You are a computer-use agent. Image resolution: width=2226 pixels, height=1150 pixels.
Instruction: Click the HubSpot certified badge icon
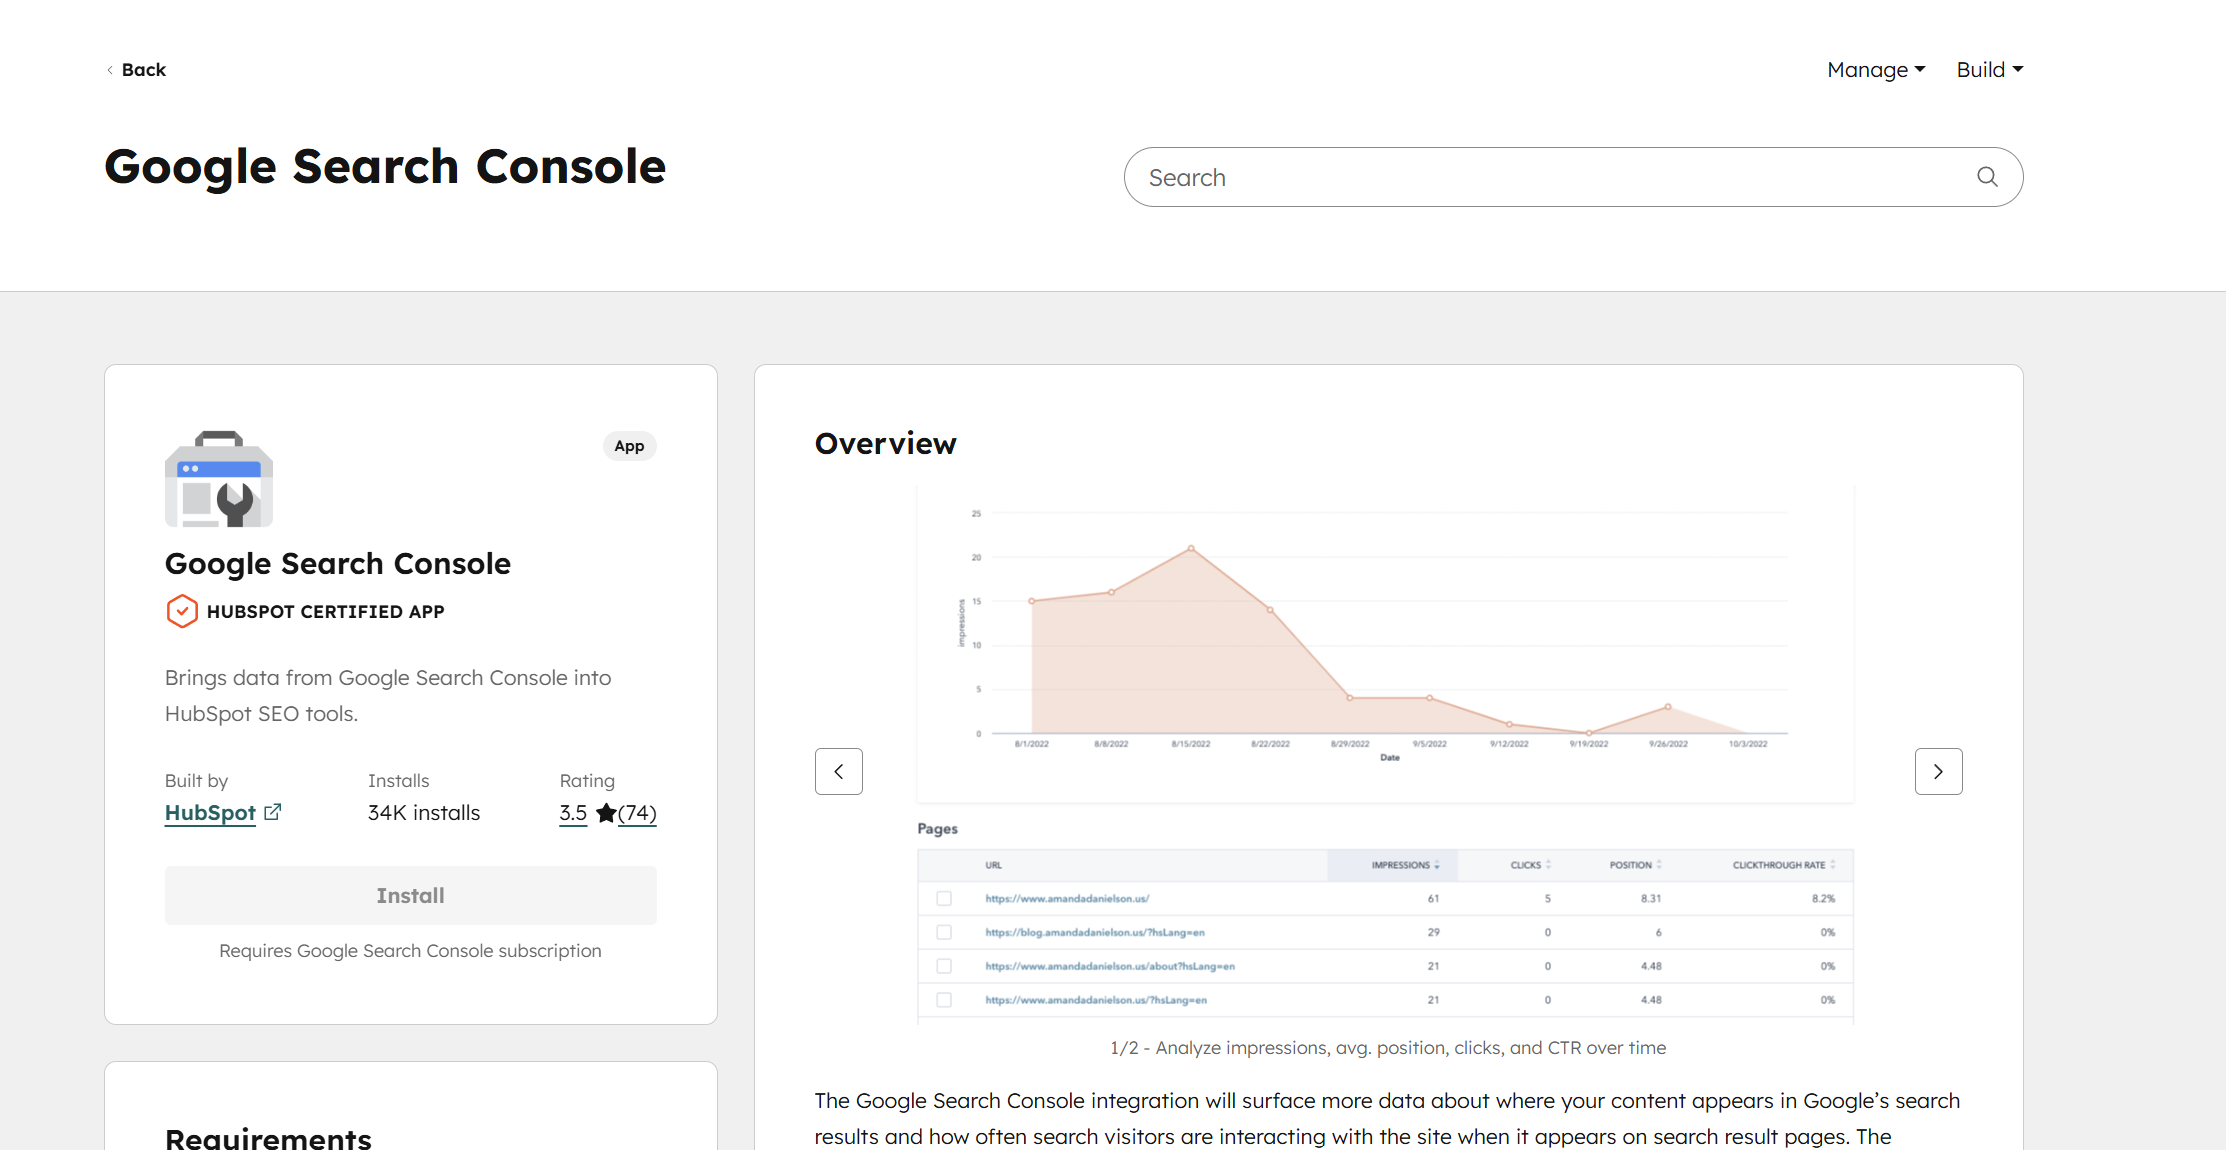(182, 611)
